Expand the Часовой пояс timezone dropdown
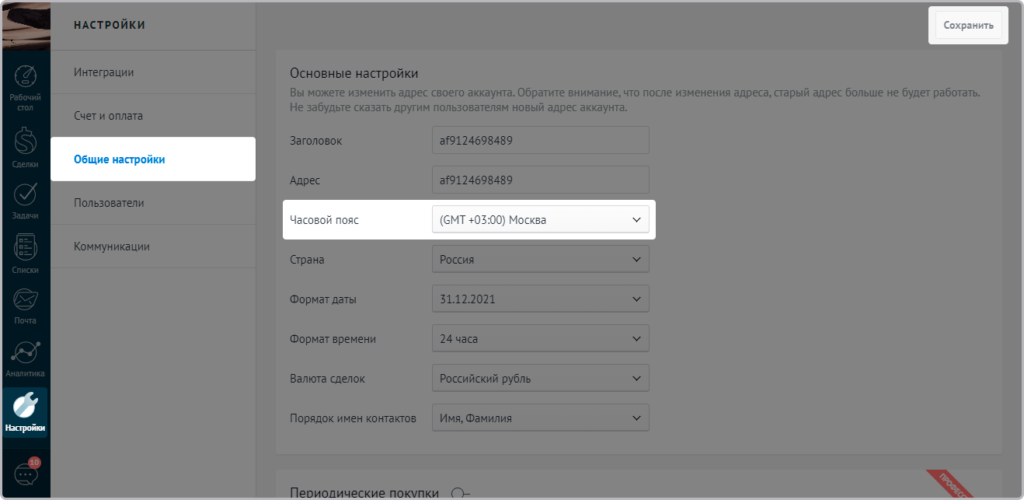 (x=540, y=219)
